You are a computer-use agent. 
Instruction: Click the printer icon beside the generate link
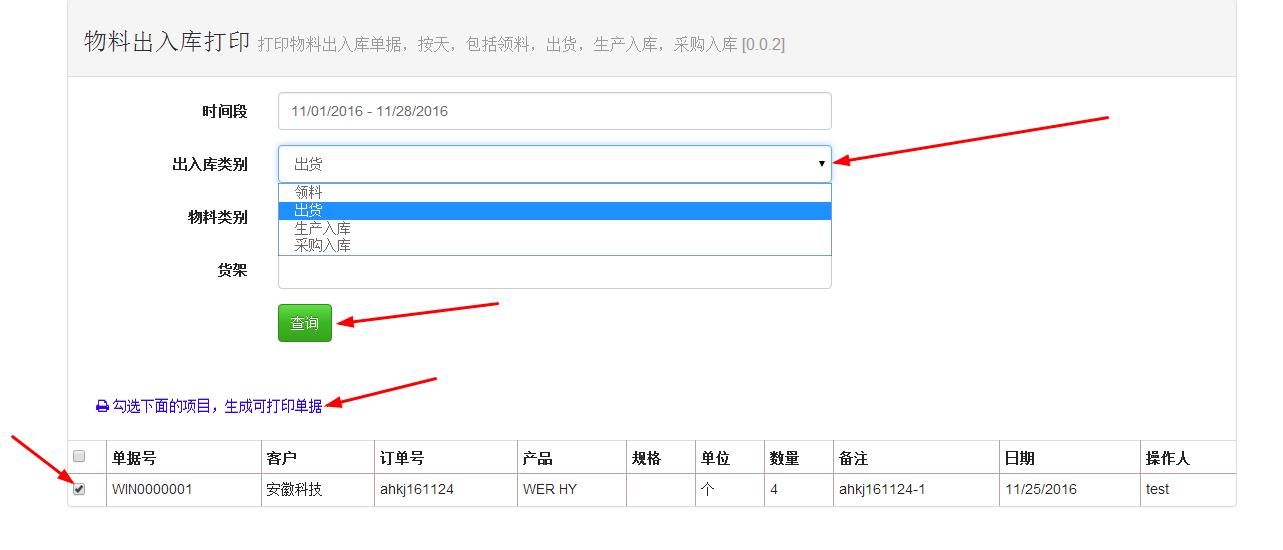[102, 407]
